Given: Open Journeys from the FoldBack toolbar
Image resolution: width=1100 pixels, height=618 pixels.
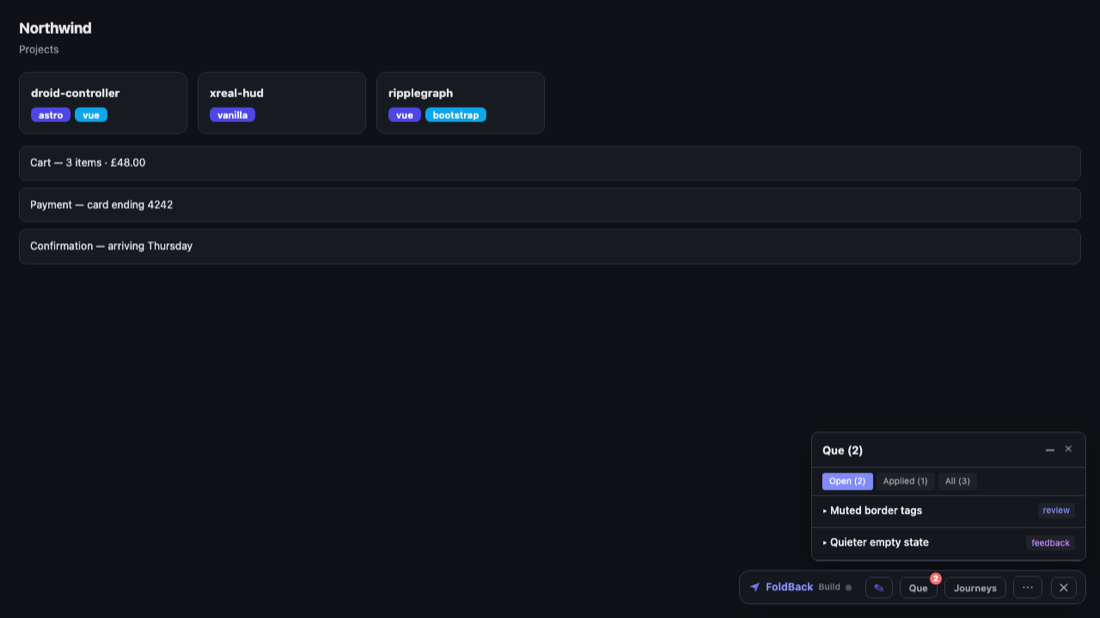Looking at the screenshot, I should 975,588.
